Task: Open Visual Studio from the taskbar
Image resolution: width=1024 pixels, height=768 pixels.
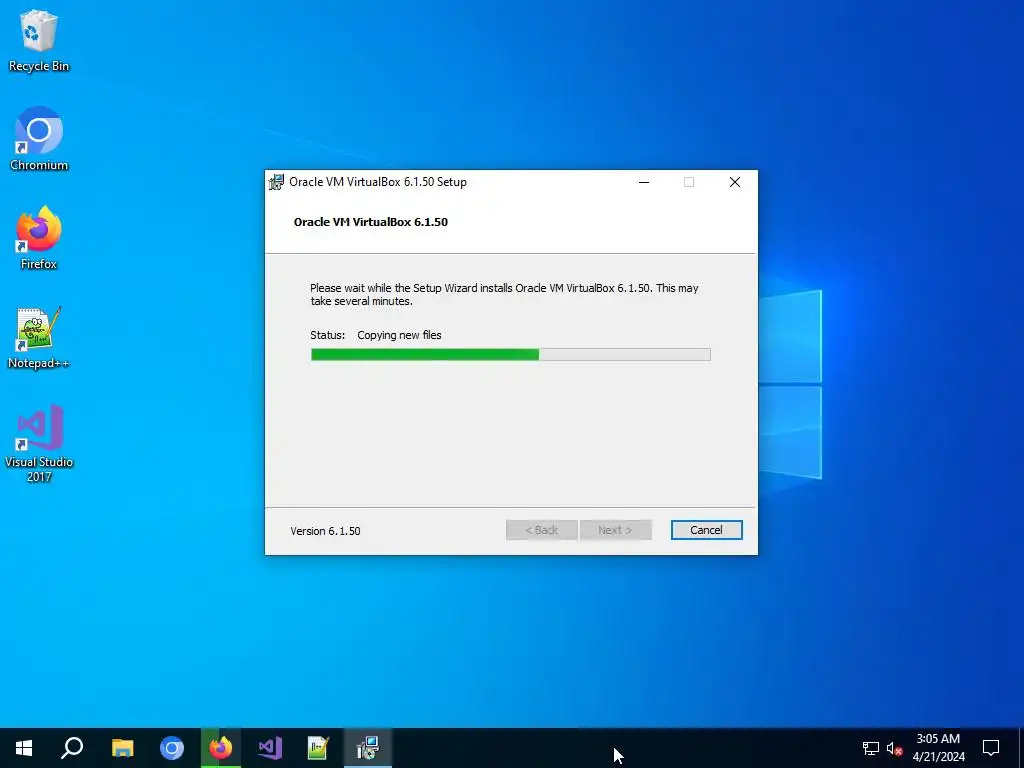Action: tap(270, 748)
